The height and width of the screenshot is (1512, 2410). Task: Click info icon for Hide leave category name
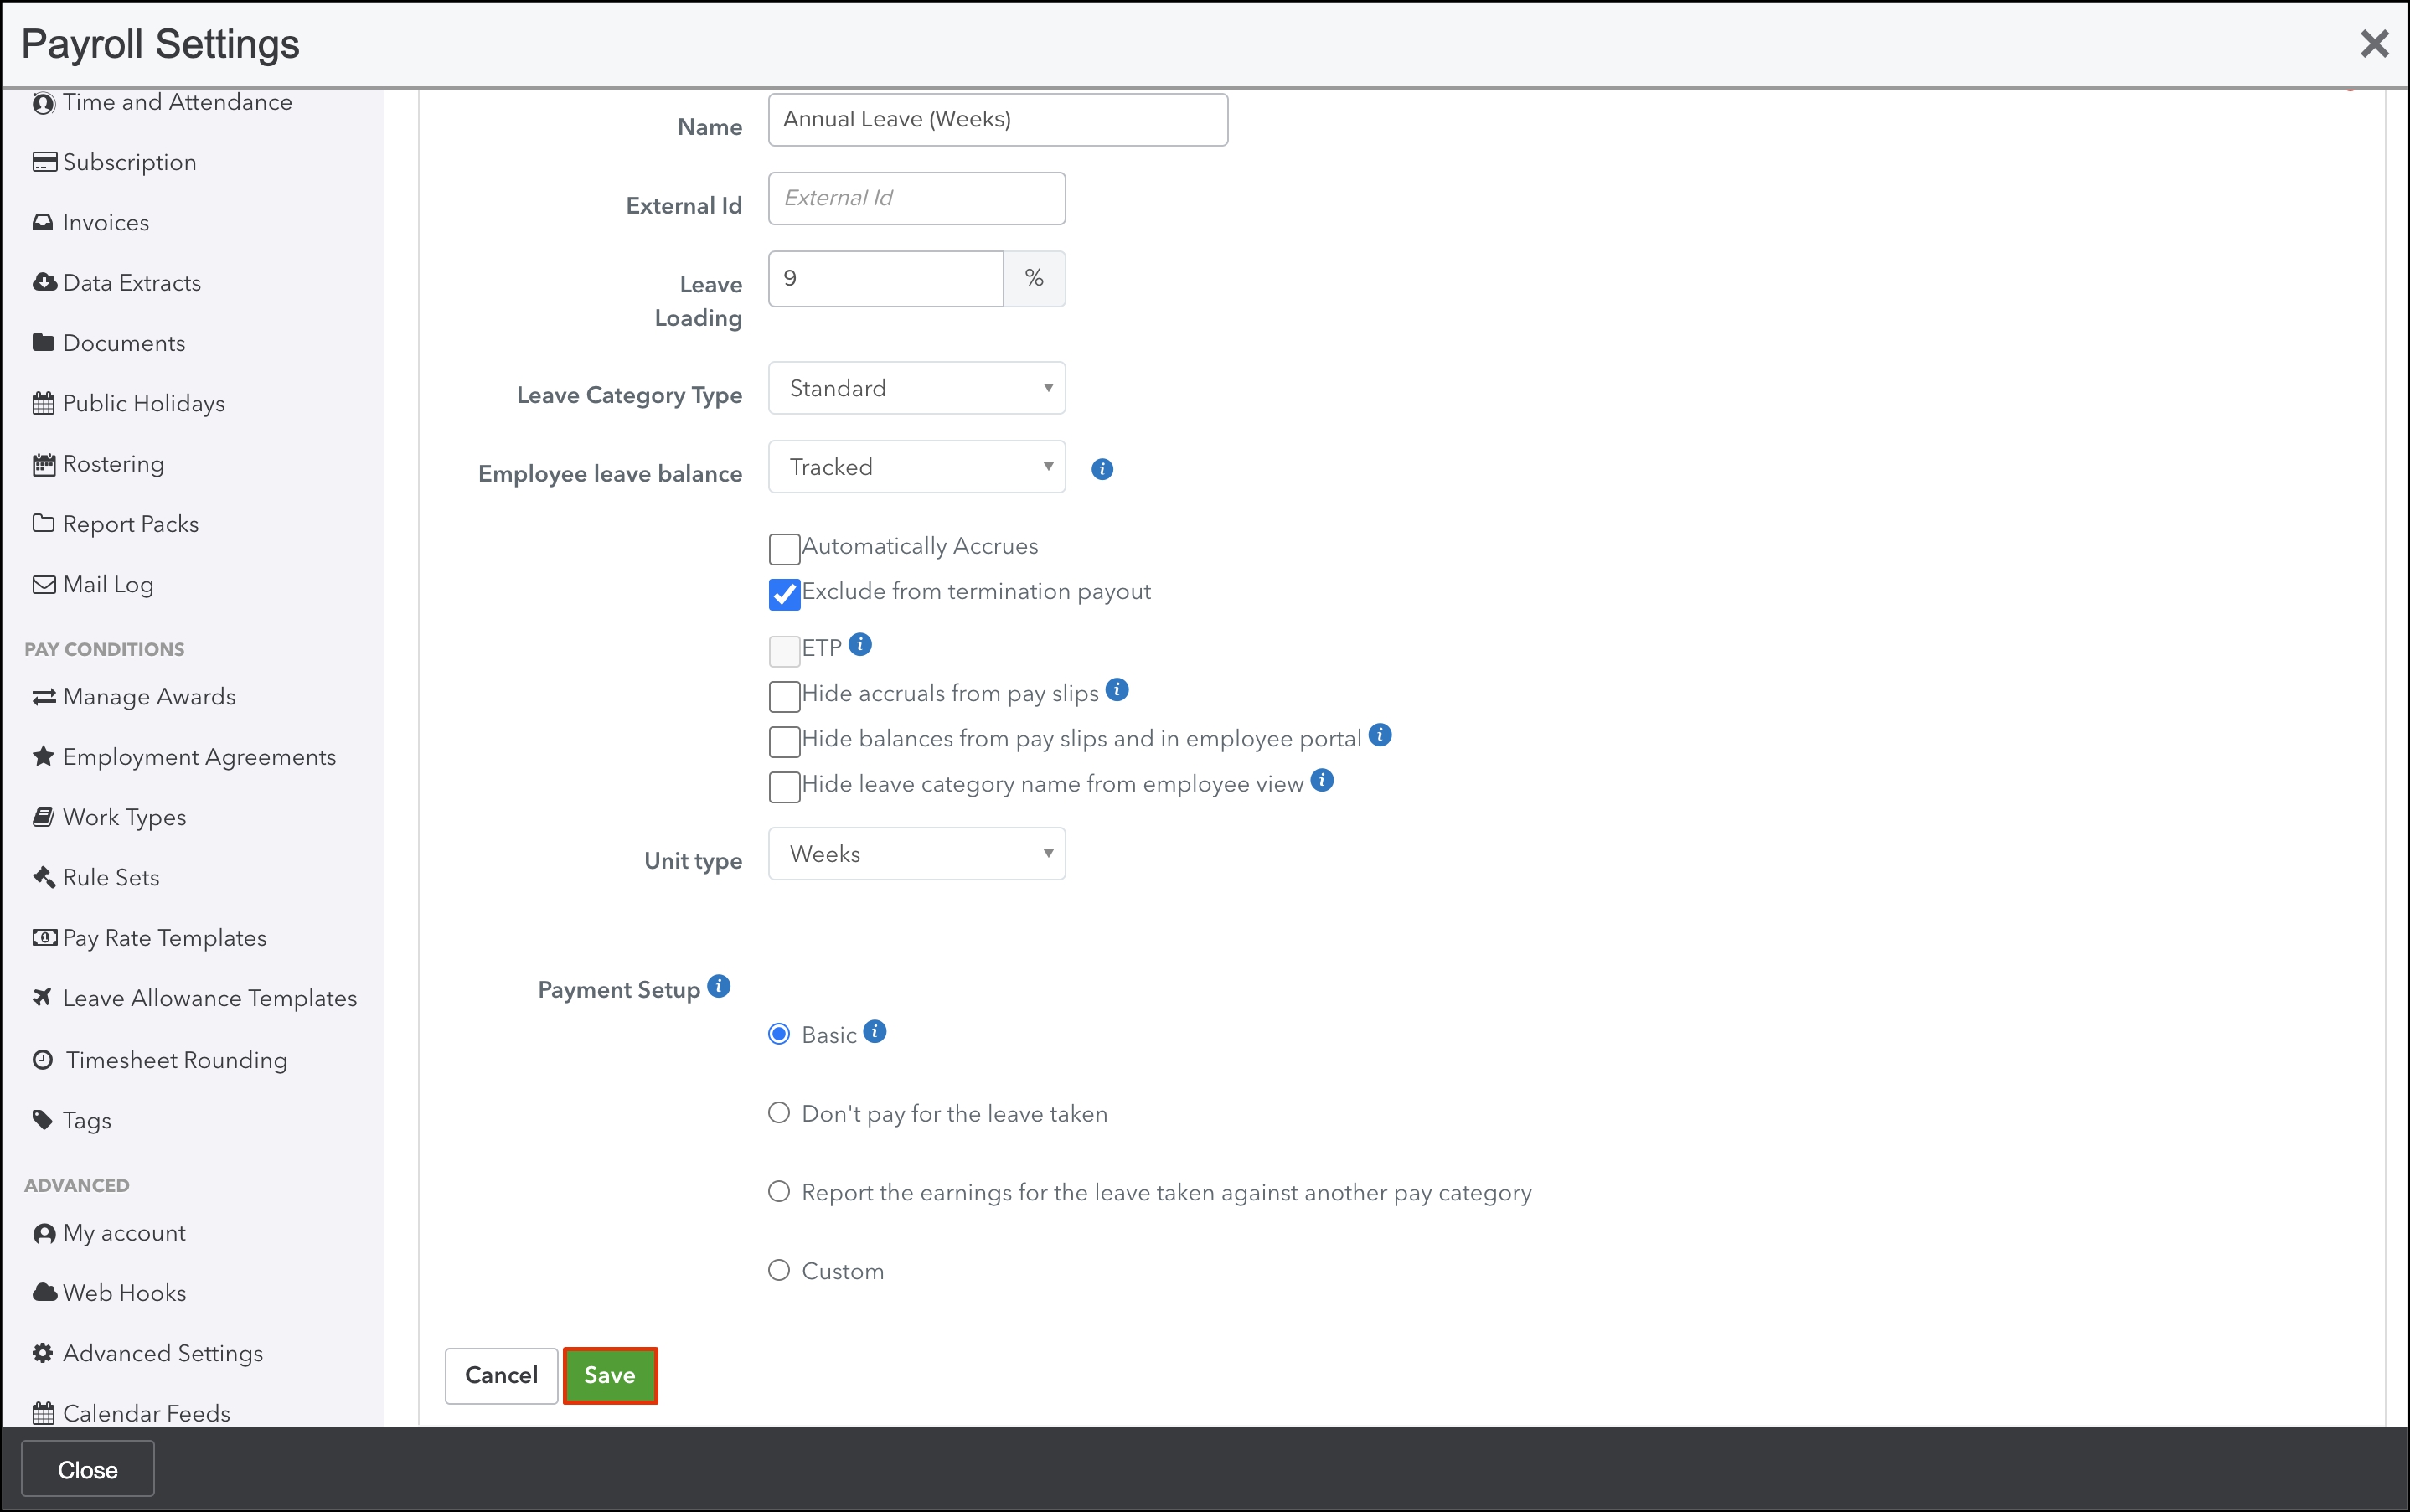coord(1322,780)
